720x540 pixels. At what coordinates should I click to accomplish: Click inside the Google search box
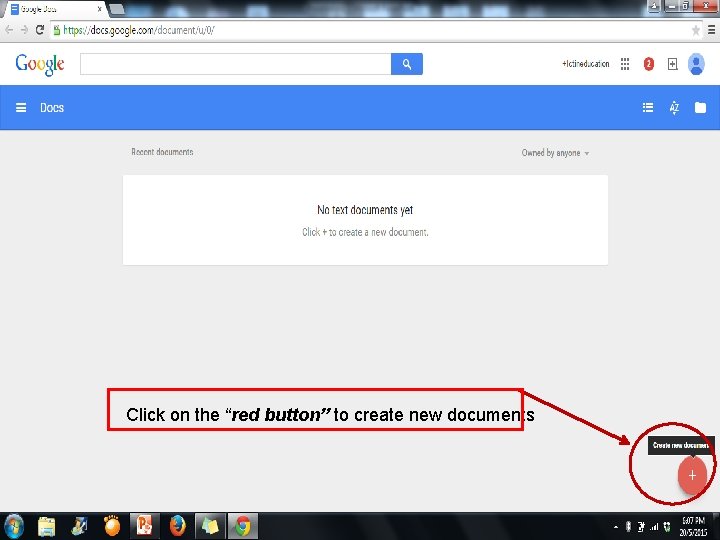236,64
